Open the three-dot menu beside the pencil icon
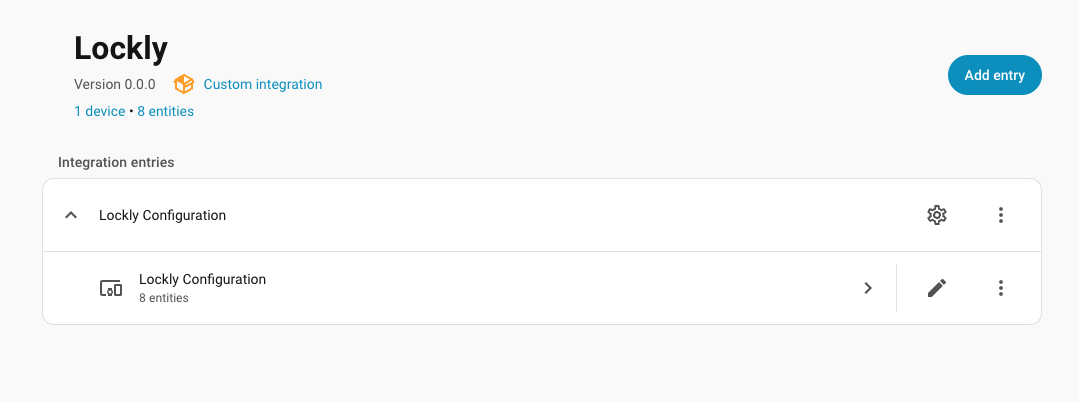 tap(1000, 288)
